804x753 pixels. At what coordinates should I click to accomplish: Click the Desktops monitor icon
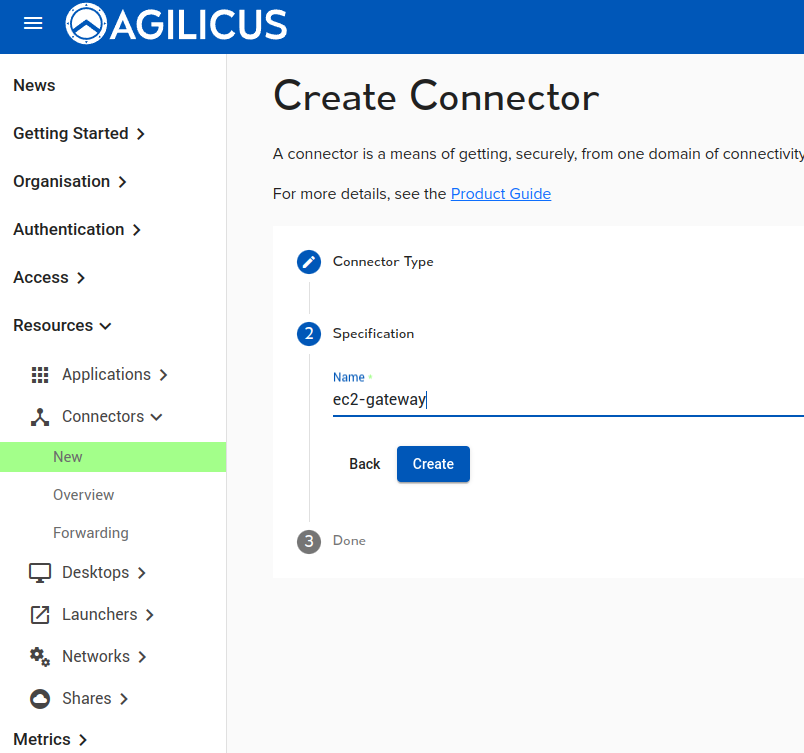40,573
